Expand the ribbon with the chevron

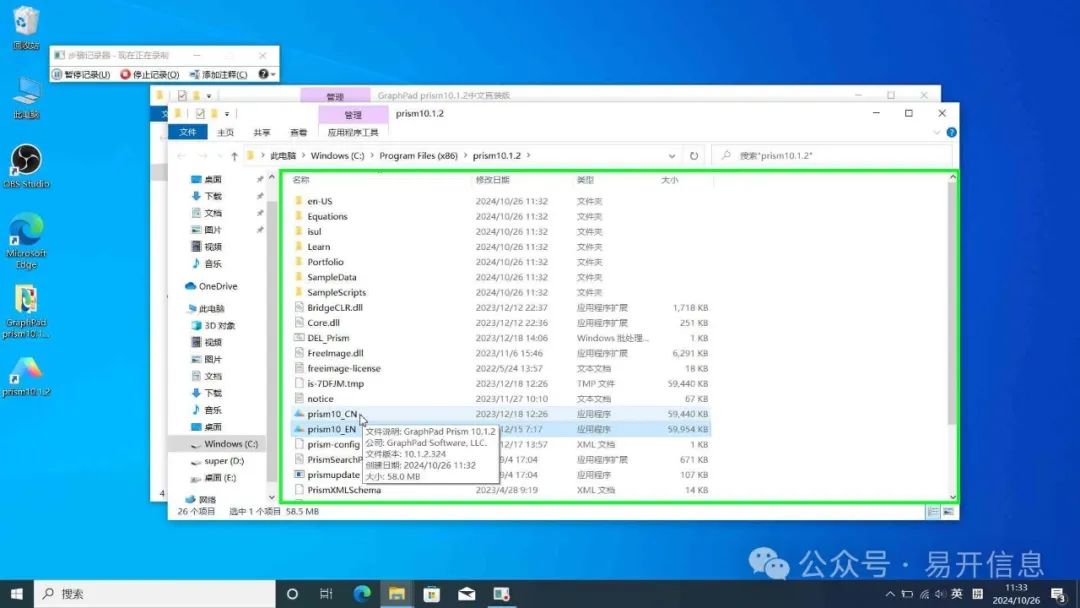936,132
